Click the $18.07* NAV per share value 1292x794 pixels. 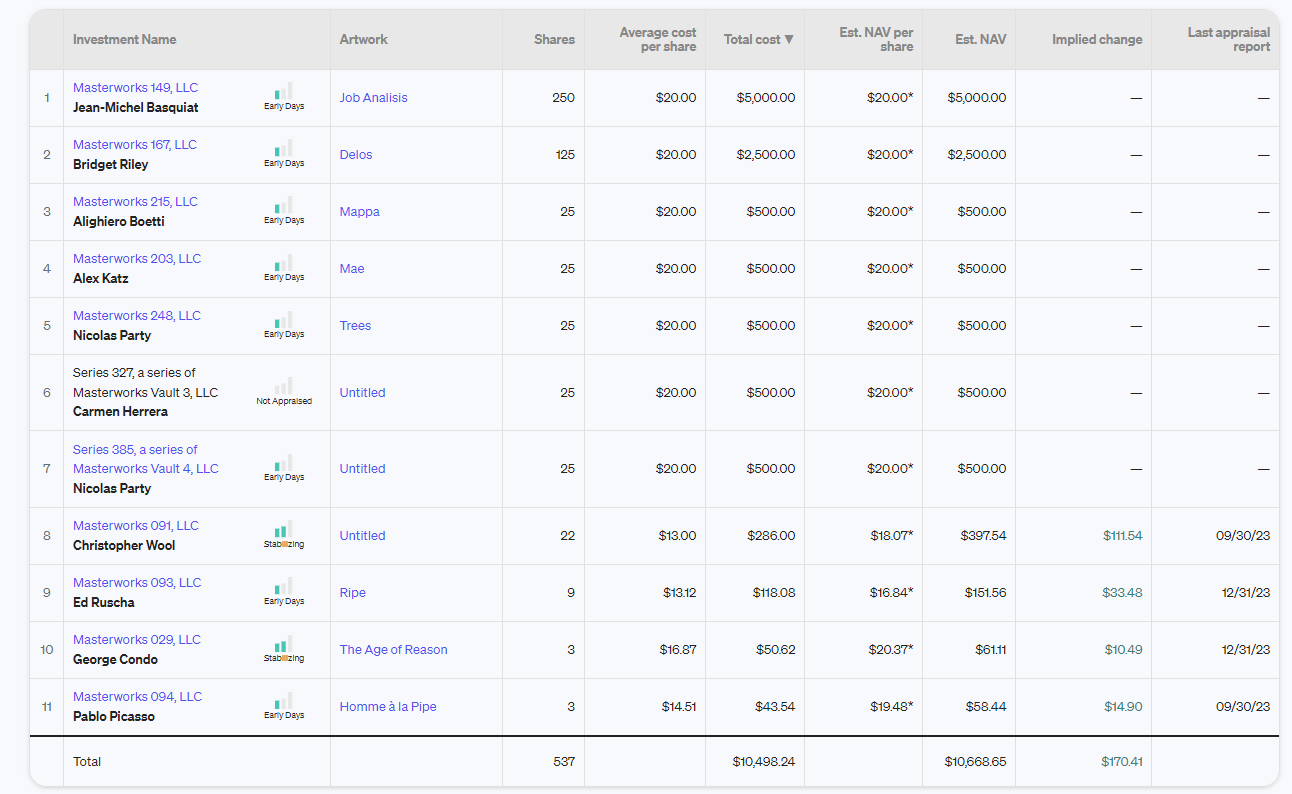tap(892, 535)
